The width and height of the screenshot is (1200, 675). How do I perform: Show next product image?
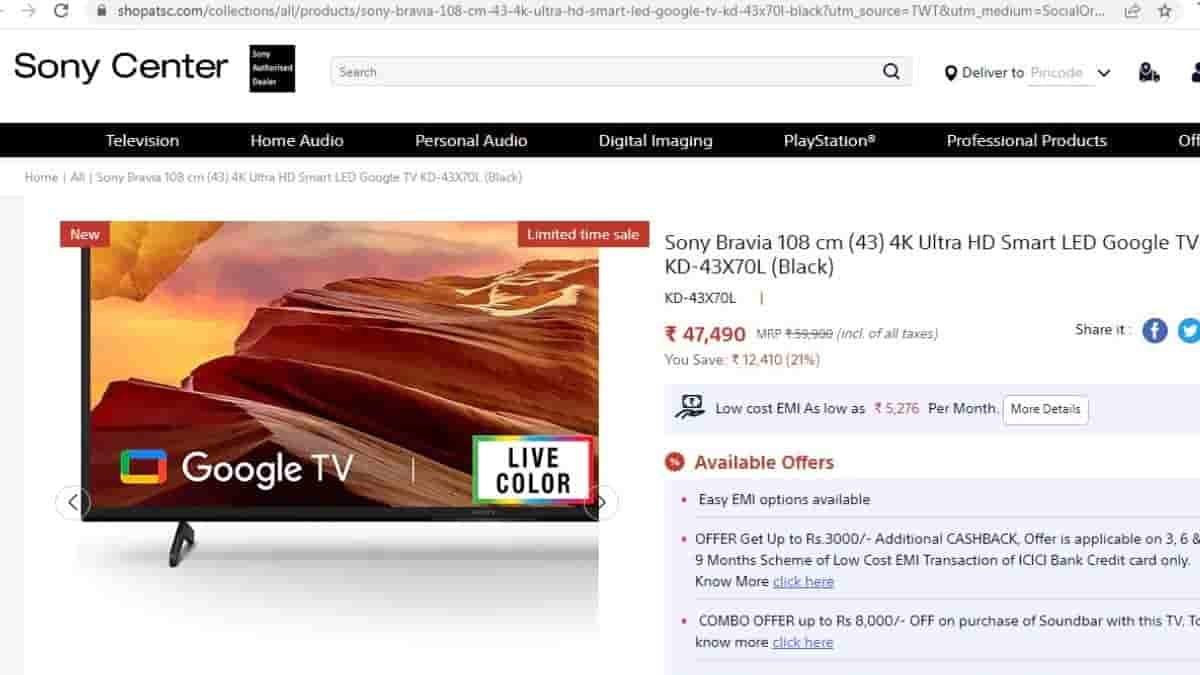click(602, 502)
